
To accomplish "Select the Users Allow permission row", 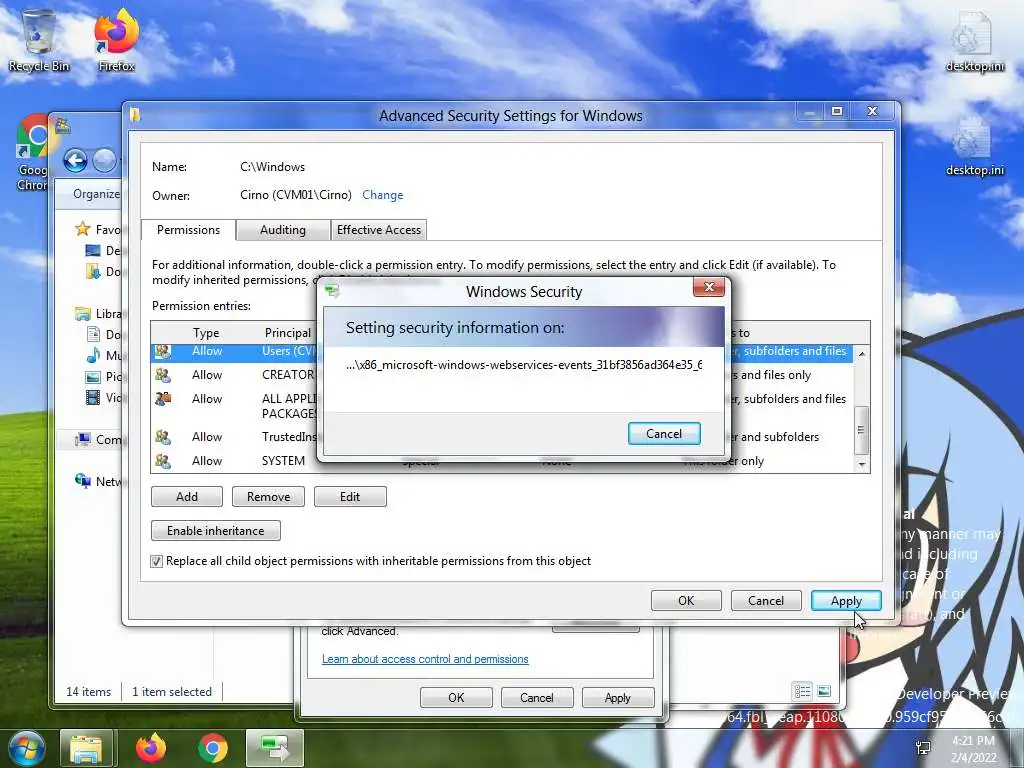I will click(x=502, y=351).
